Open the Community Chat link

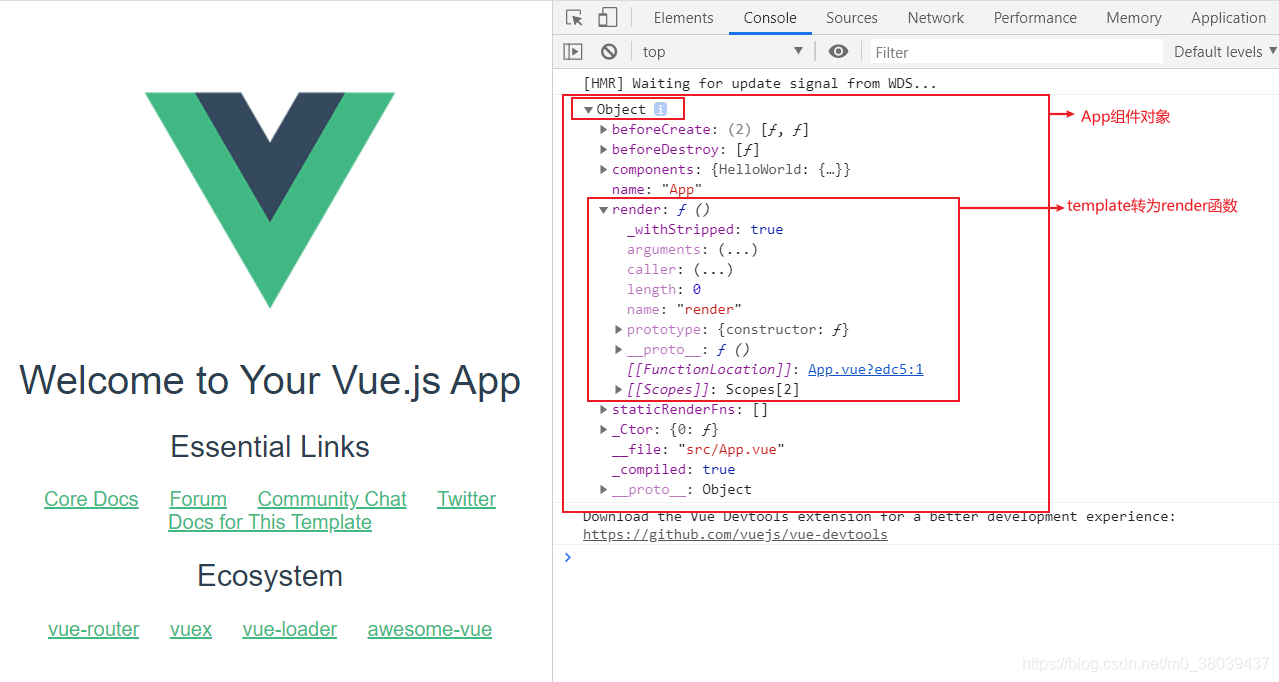[332, 499]
